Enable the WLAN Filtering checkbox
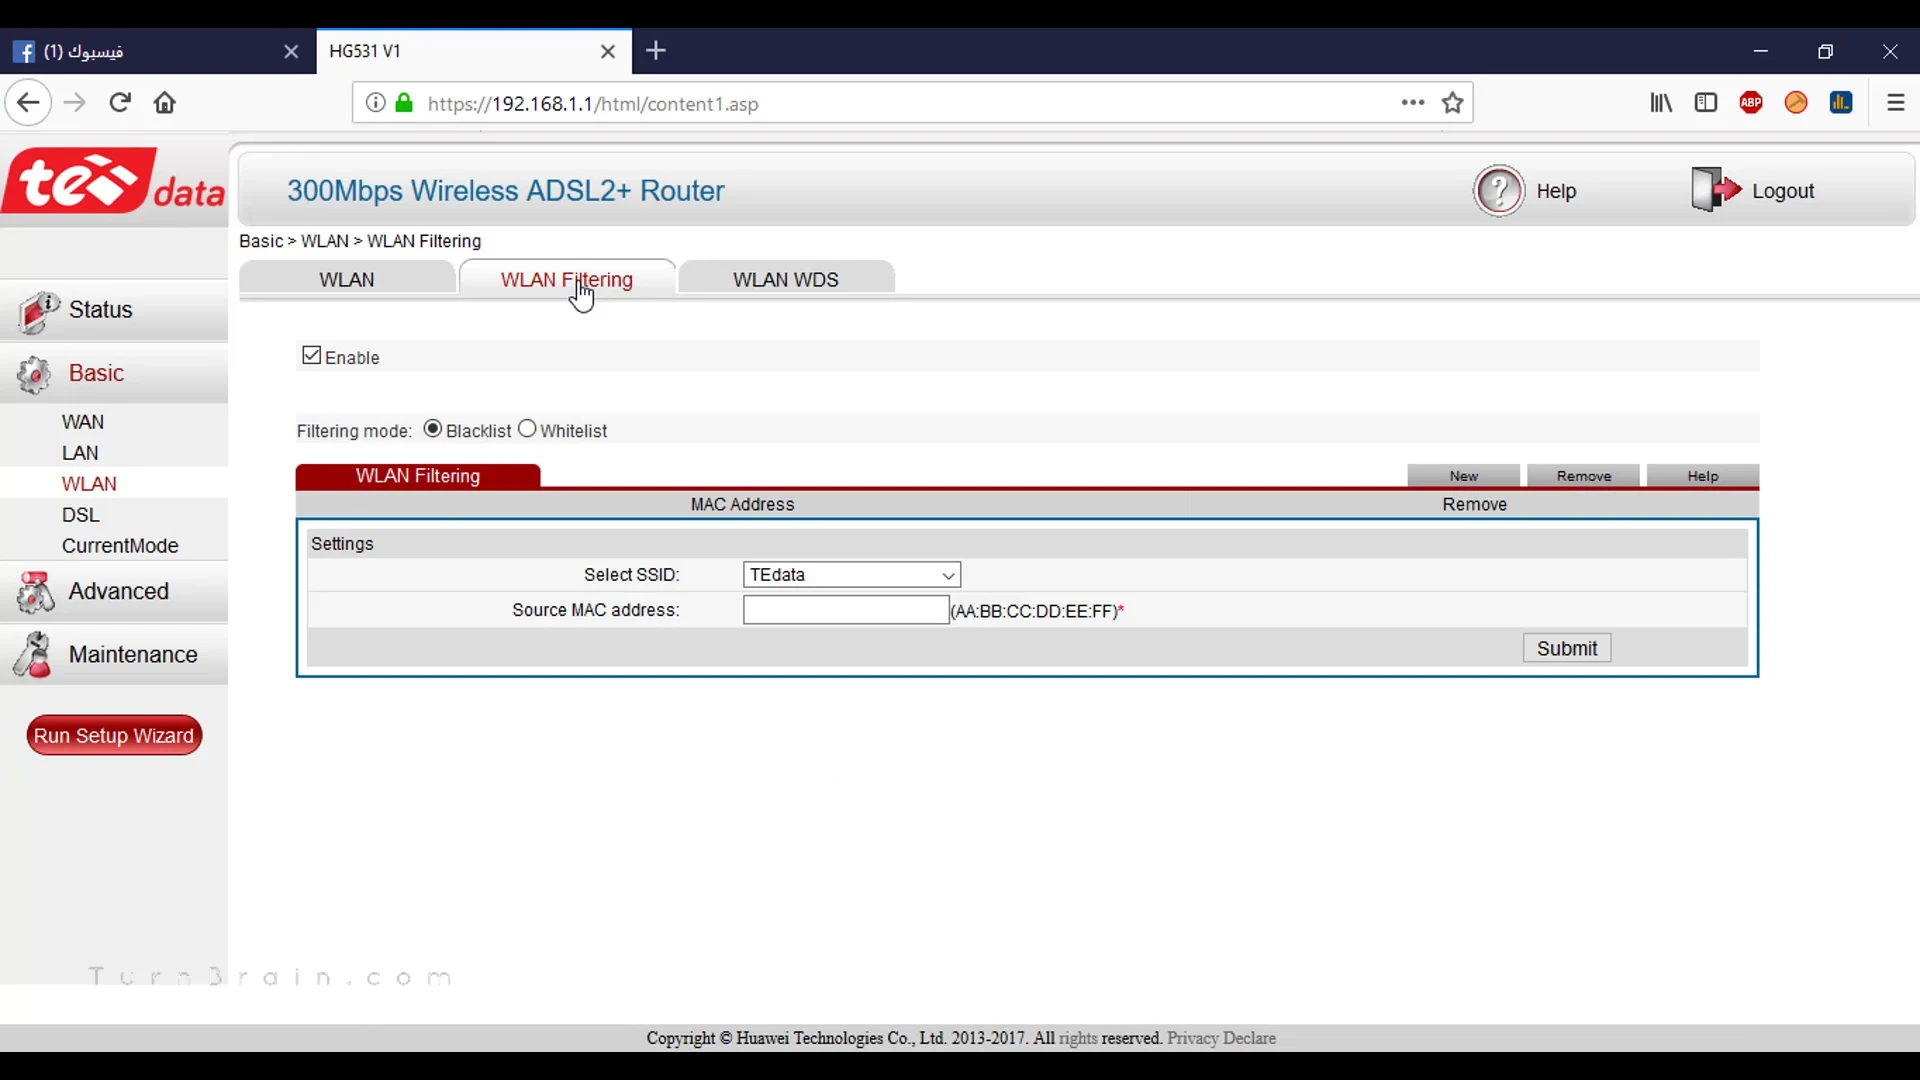1920x1080 pixels. click(x=311, y=355)
